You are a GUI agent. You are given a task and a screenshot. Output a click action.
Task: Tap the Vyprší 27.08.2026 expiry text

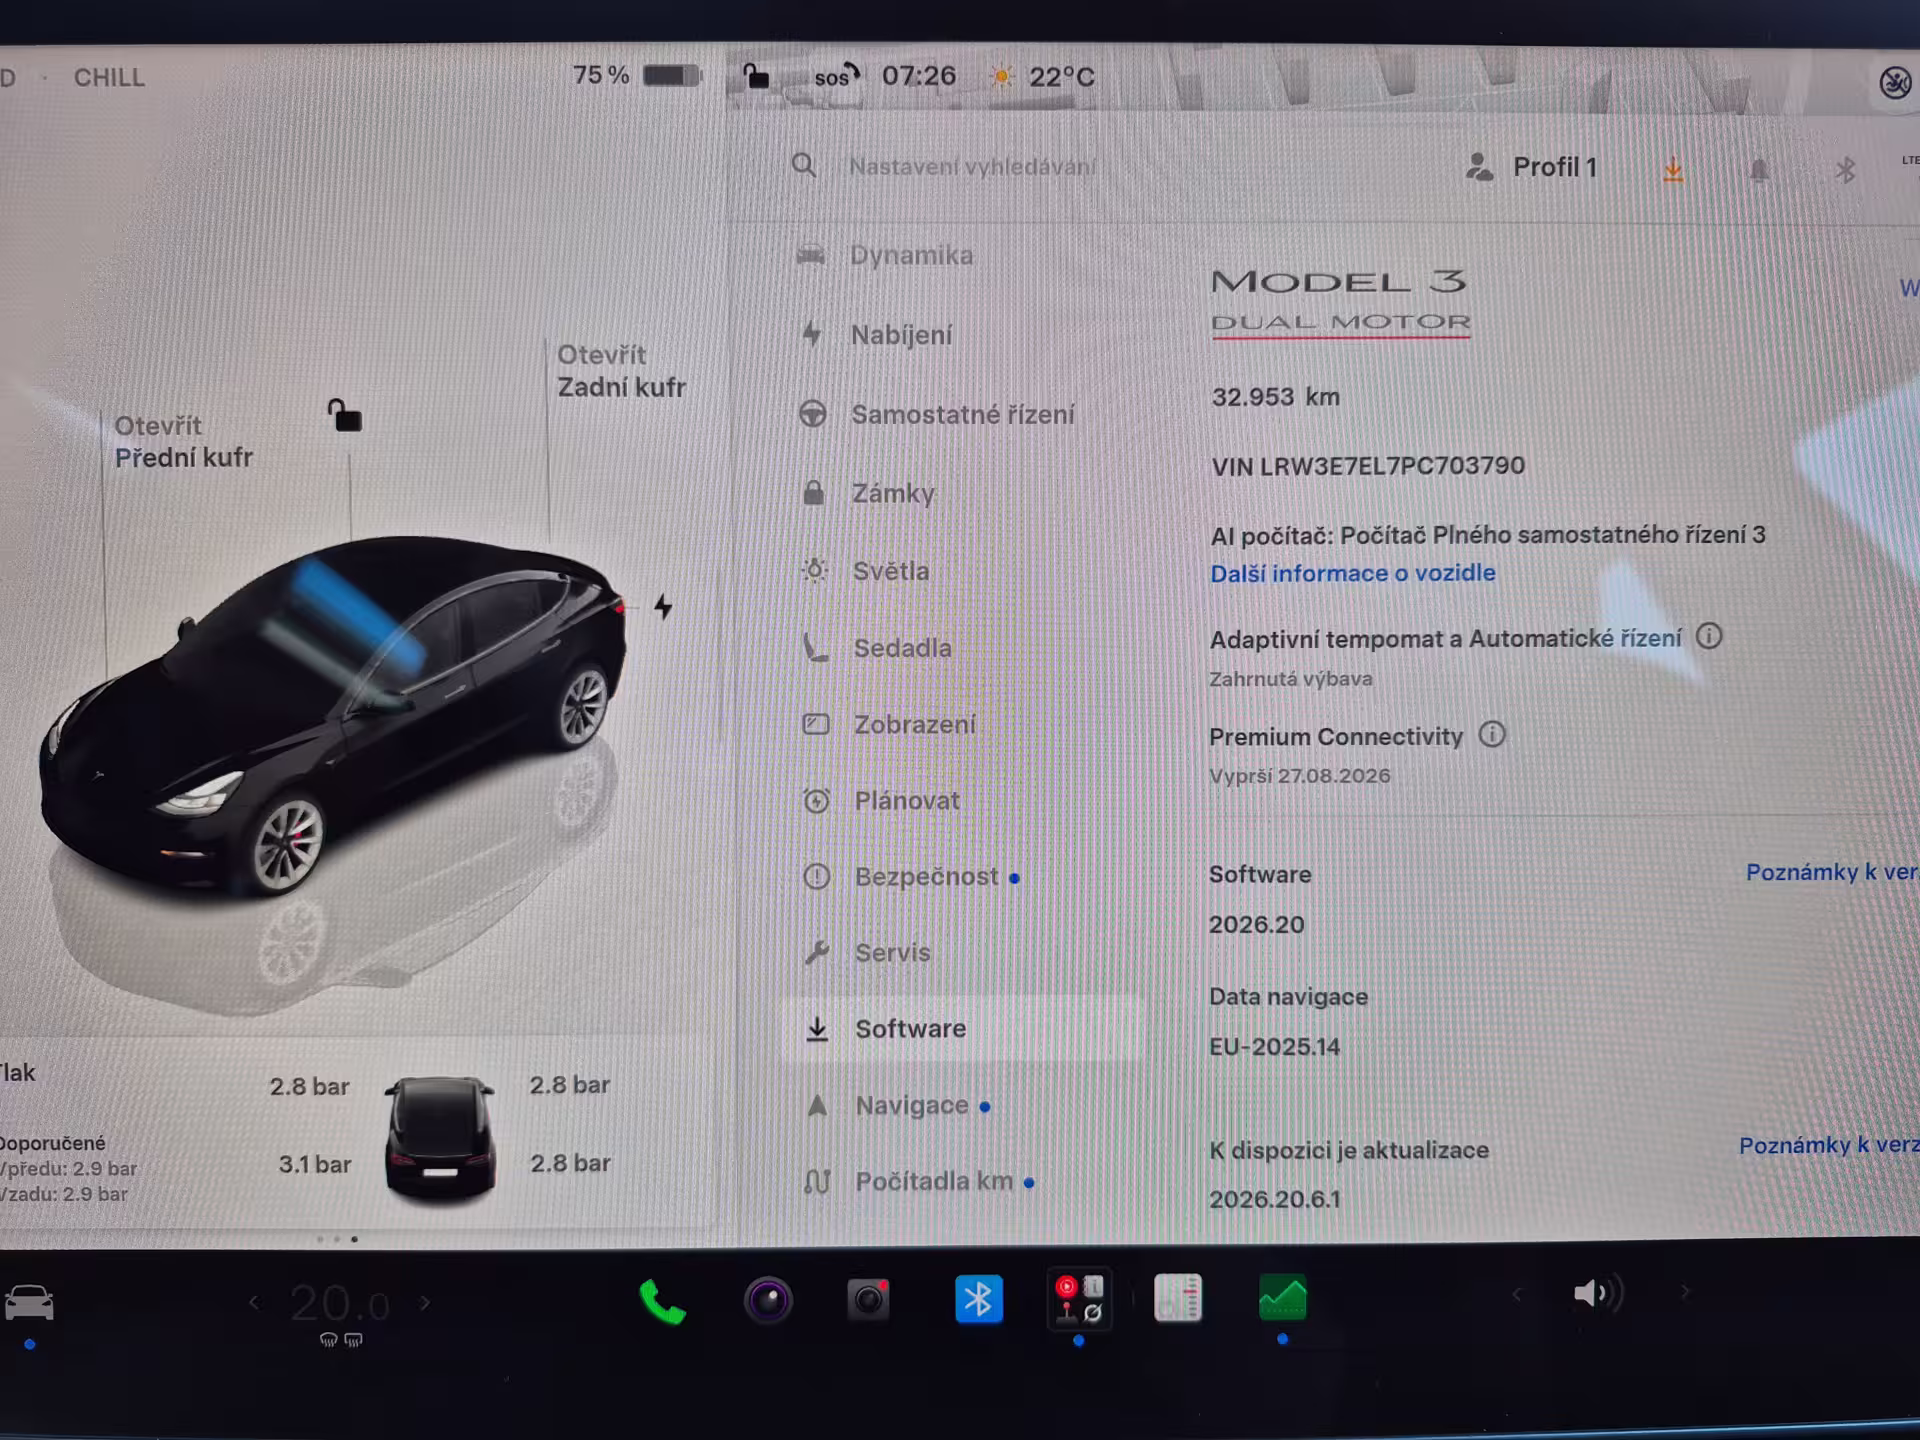1300,776
